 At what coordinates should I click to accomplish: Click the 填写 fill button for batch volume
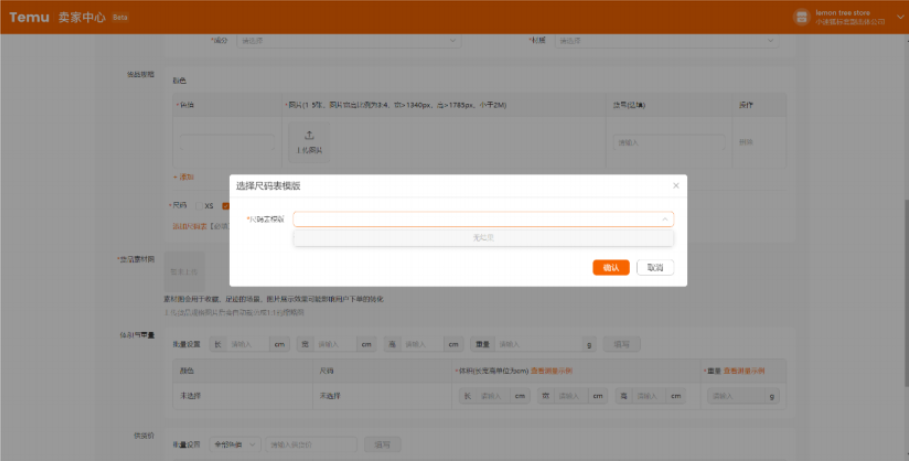tap(622, 344)
